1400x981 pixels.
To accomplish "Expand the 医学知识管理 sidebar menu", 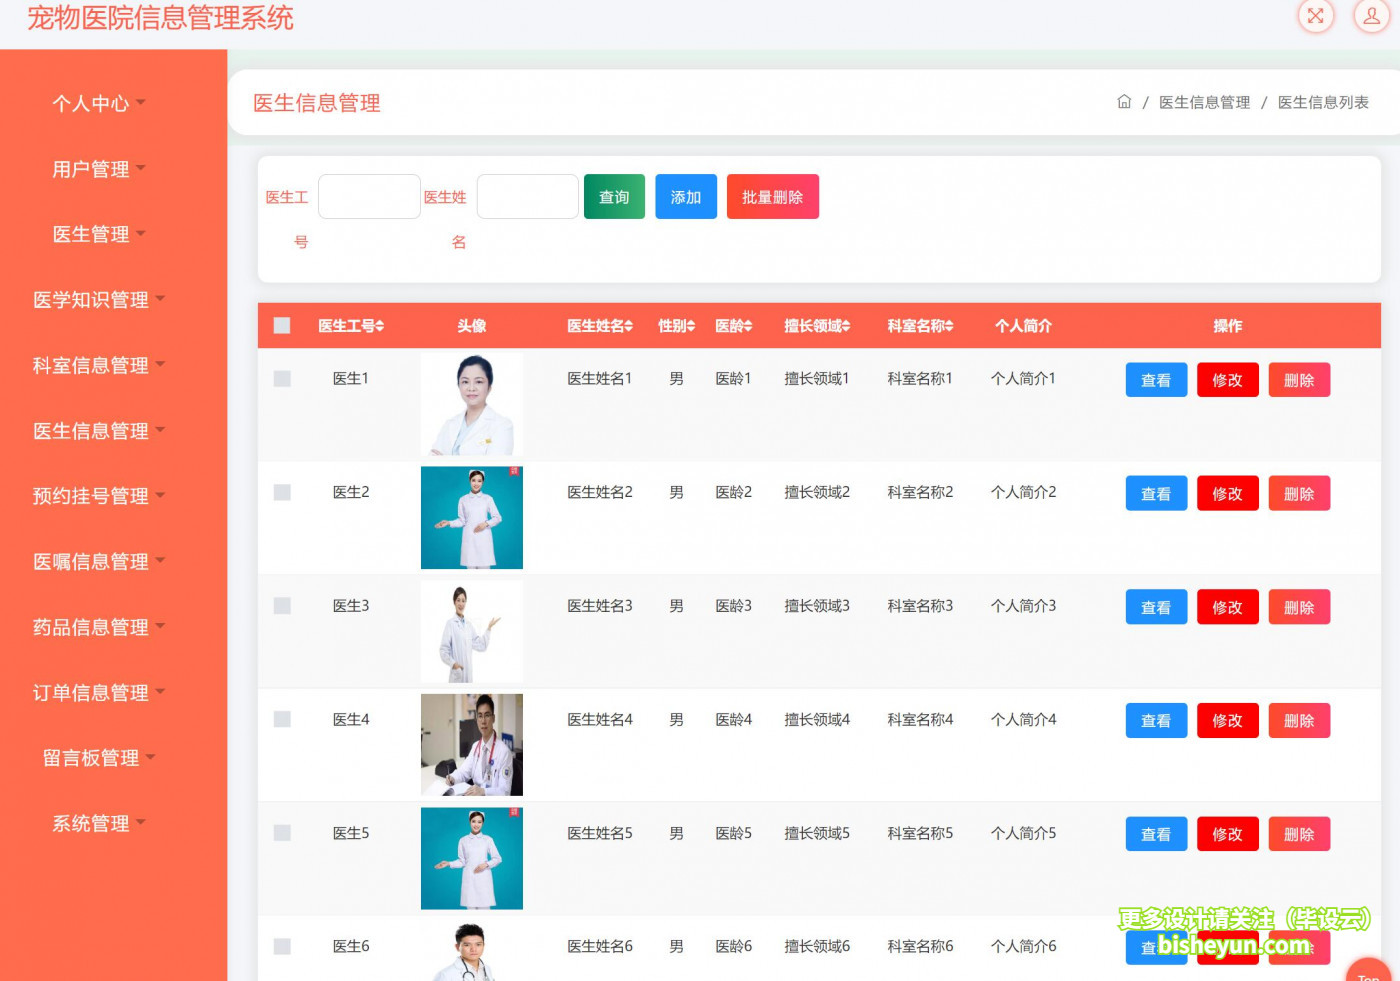I will 99,300.
